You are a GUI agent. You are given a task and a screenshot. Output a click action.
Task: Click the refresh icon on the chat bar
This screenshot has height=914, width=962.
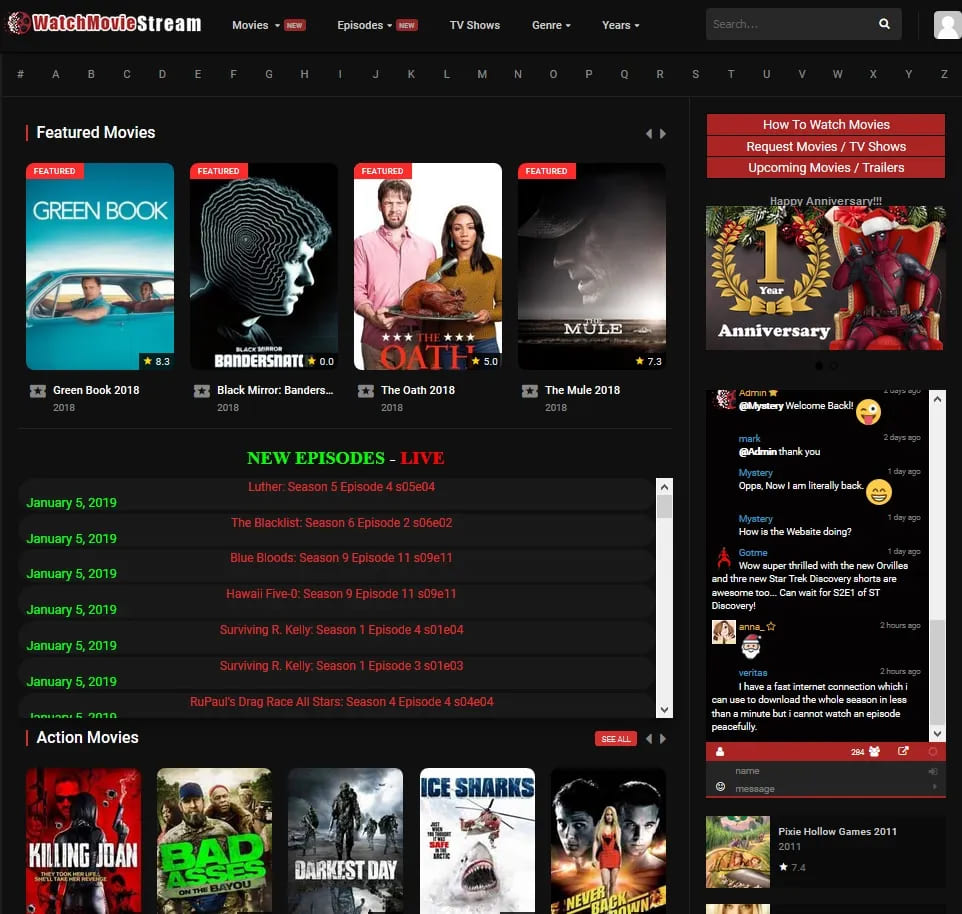(x=934, y=751)
